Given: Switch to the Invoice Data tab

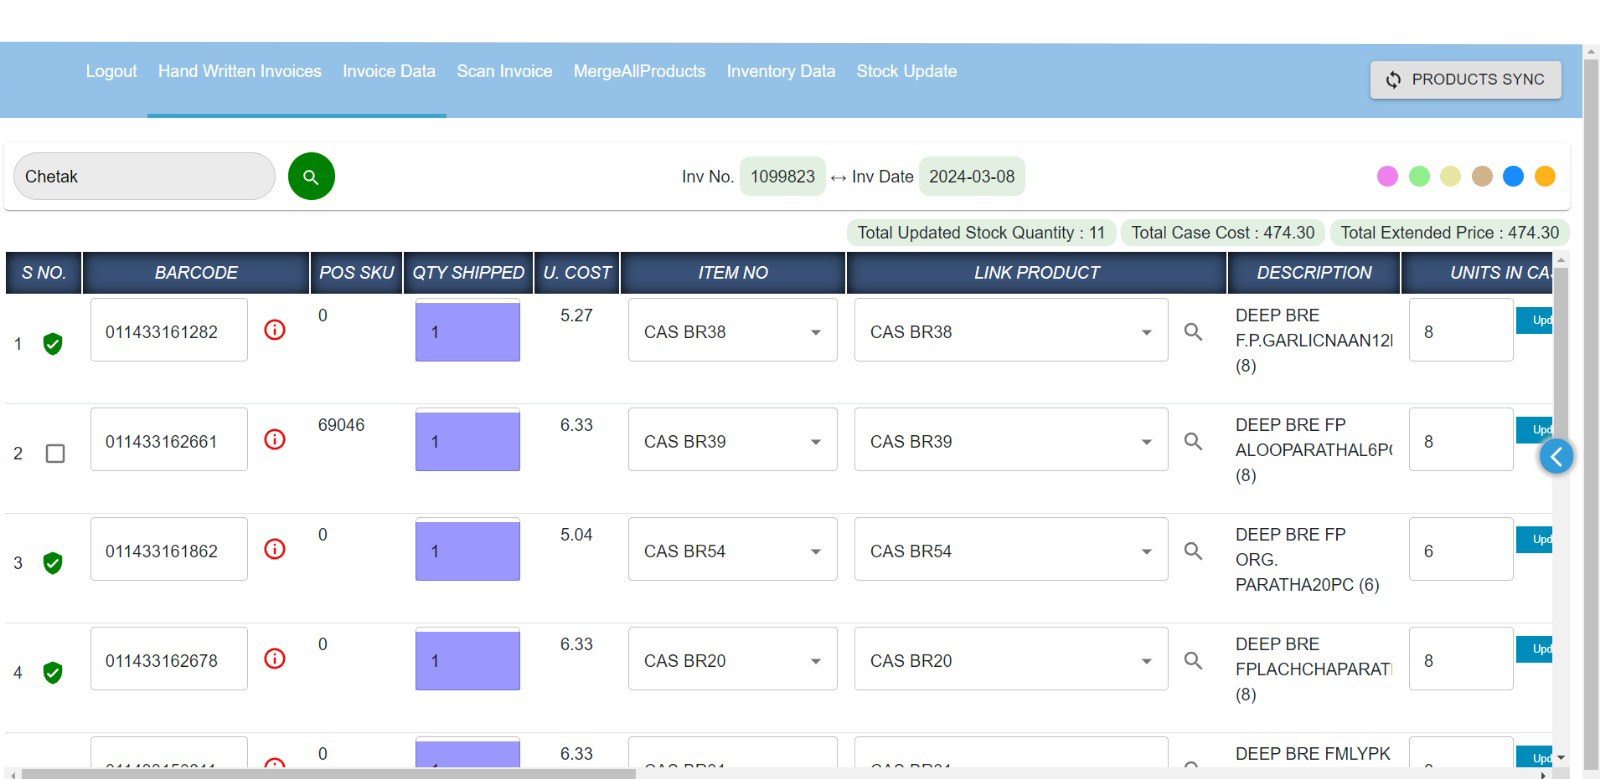Looking at the screenshot, I should (x=389, y=71).
